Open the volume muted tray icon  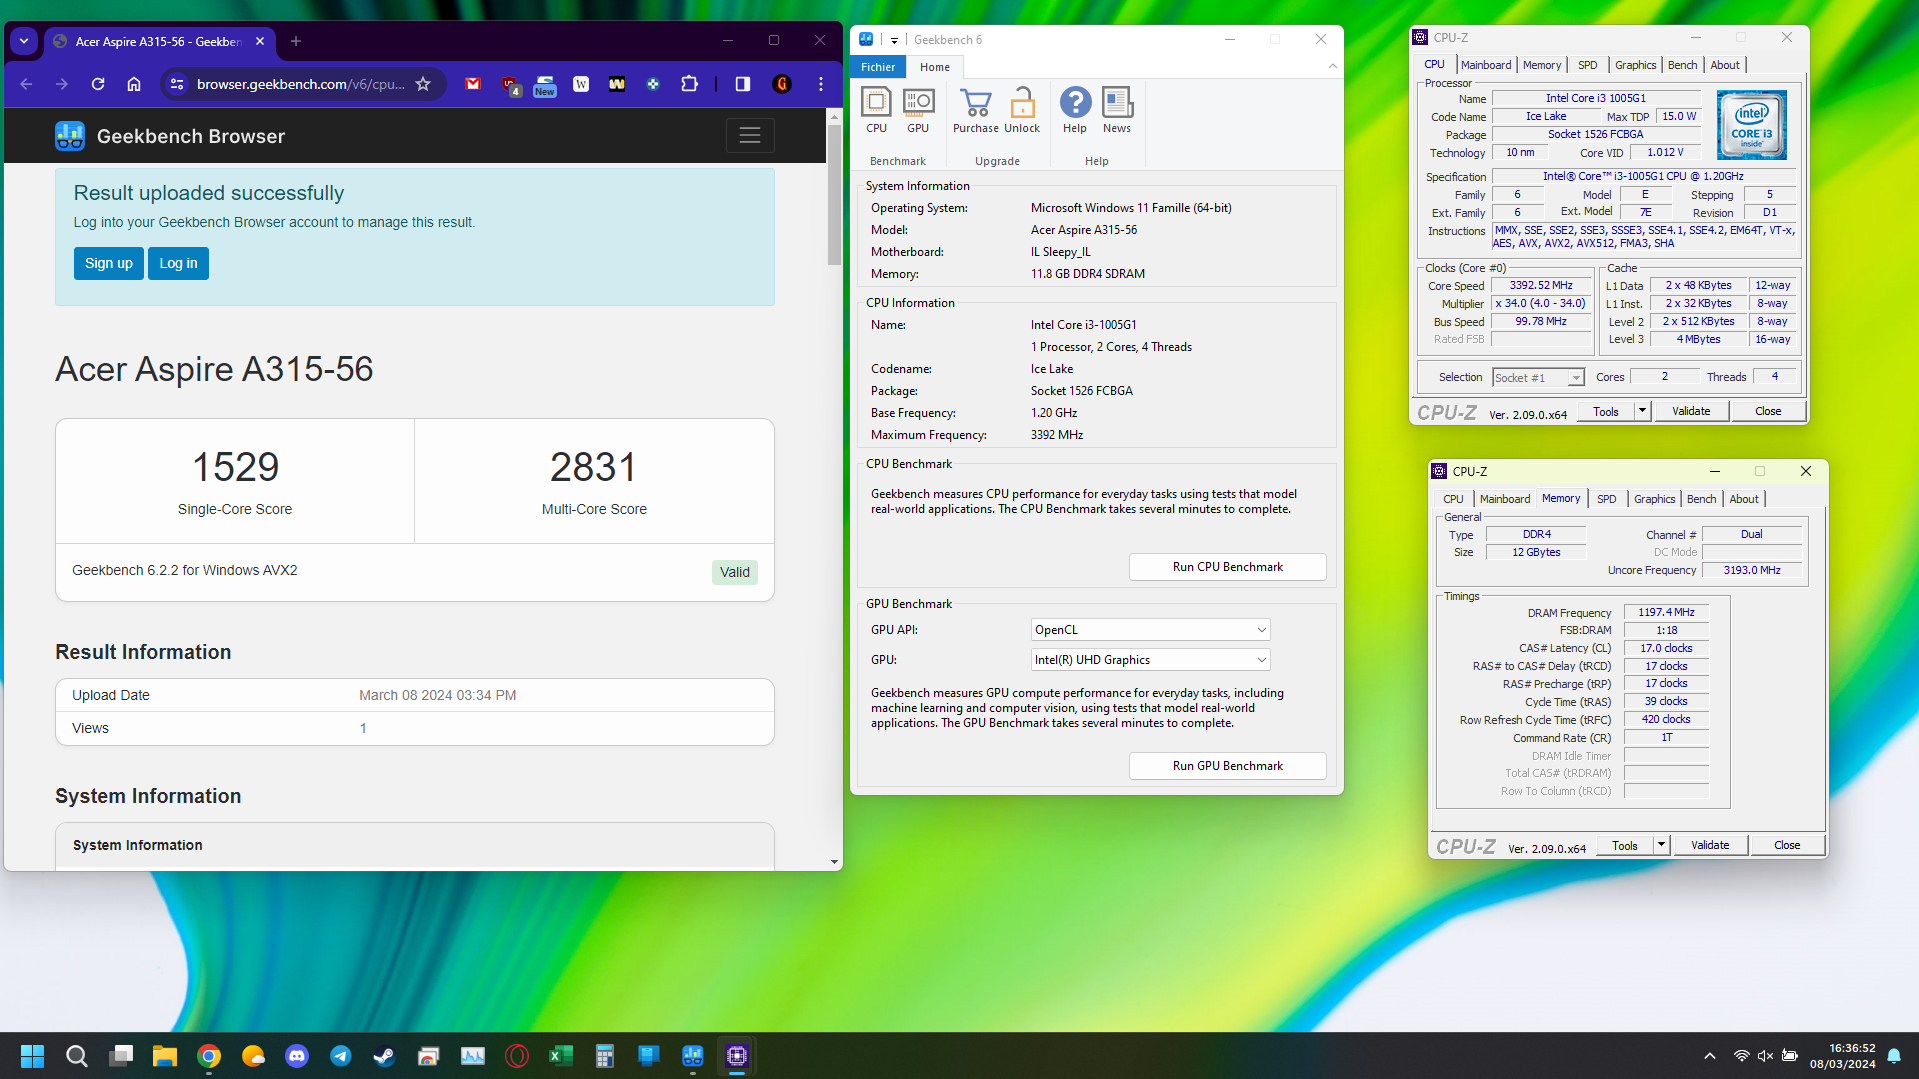pyautogui.click(x=1765, y=1056)
